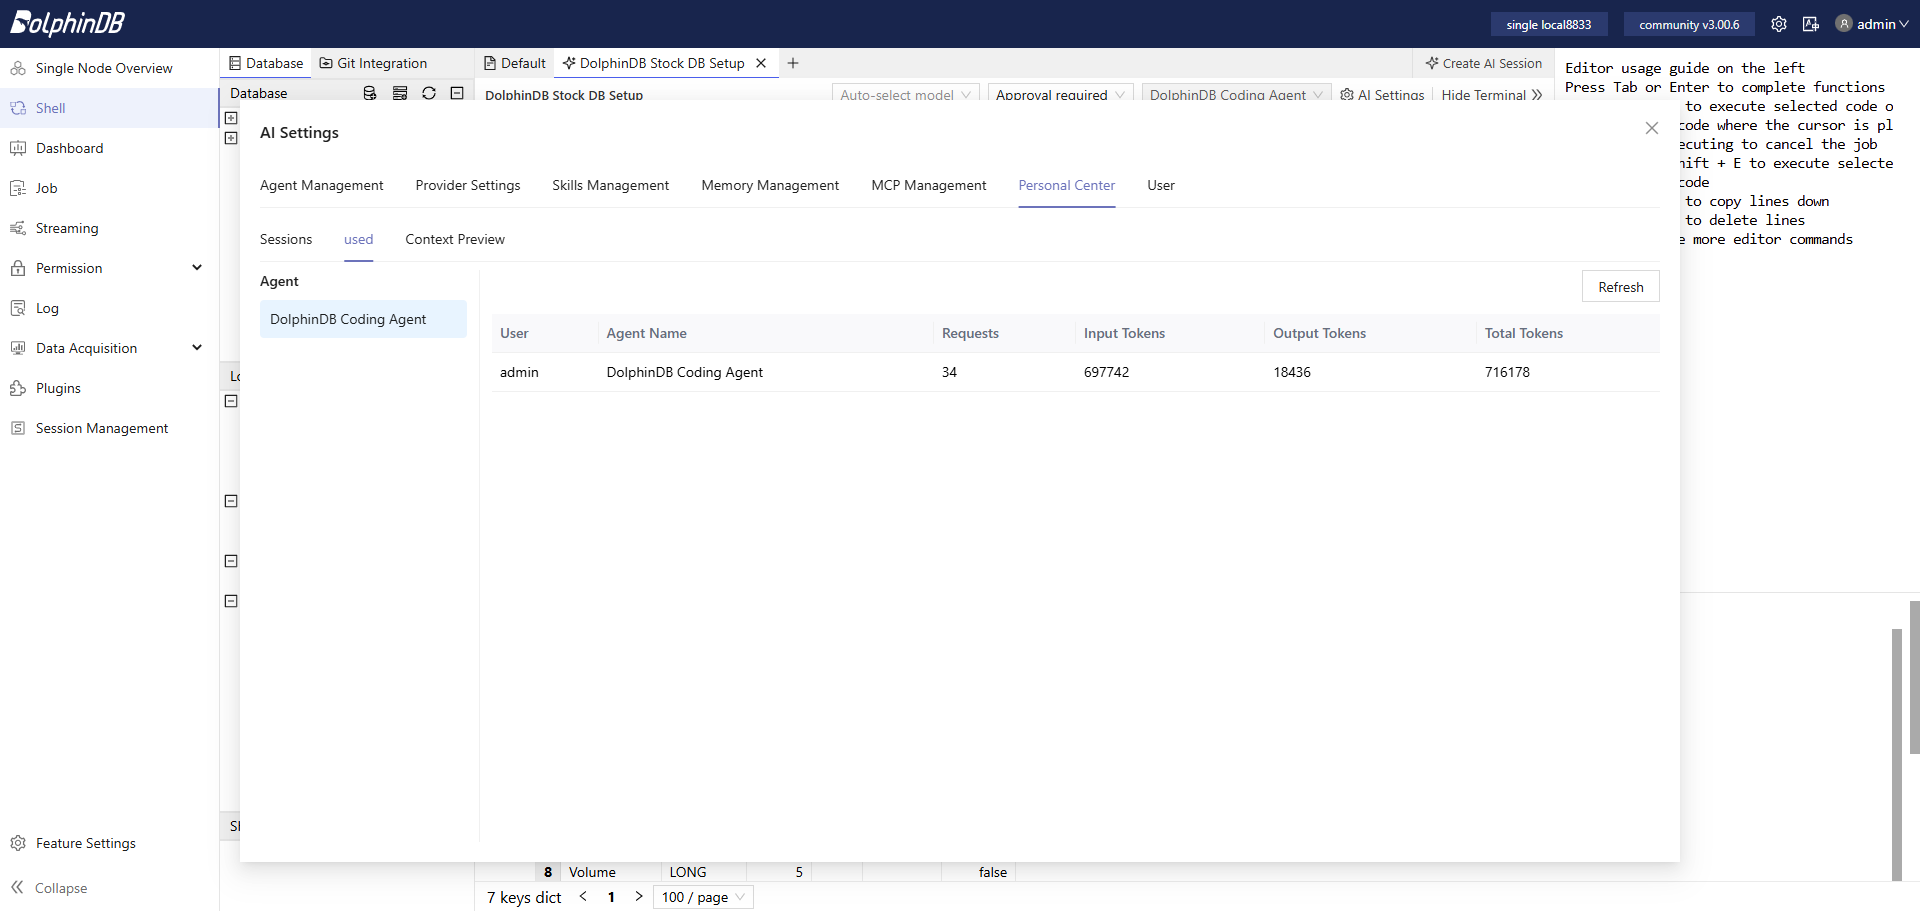Screen dimensions: 1920x911
Task: Select the Personal Center tab
Action: click(1067, 185)
